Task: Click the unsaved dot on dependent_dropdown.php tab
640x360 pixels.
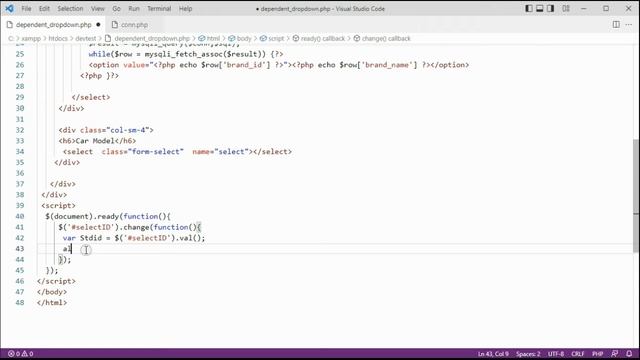Action: pyautogui.click(x=98, y=24)
